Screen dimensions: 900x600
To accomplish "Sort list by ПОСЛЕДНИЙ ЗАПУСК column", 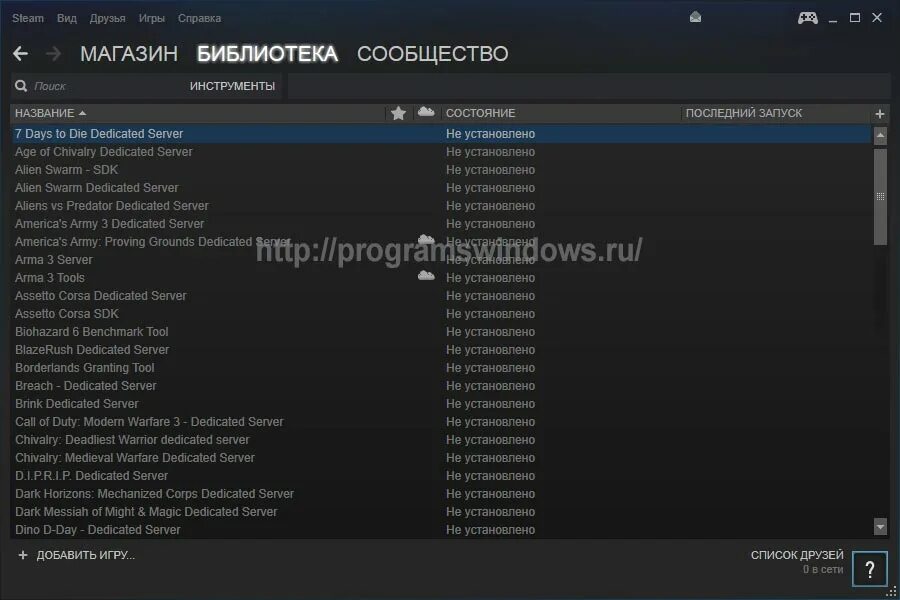I will click(744, 113).
